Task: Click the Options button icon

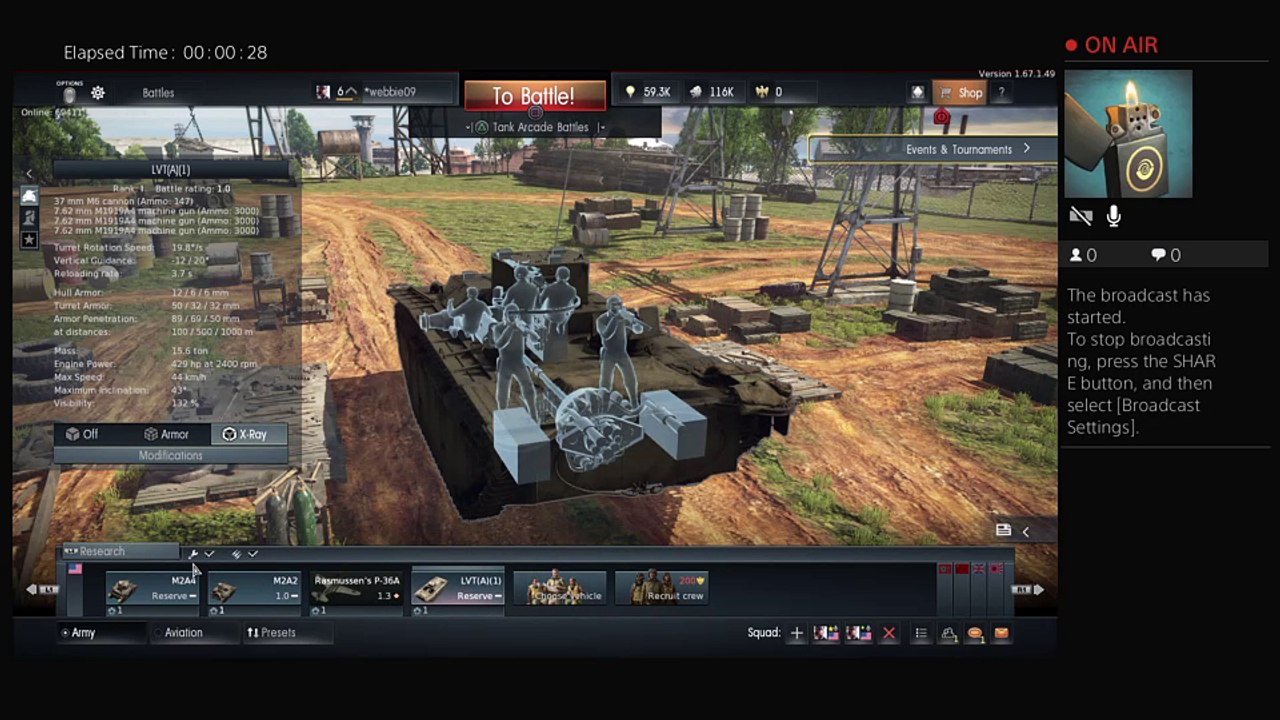Action: [x=69, y=93]
